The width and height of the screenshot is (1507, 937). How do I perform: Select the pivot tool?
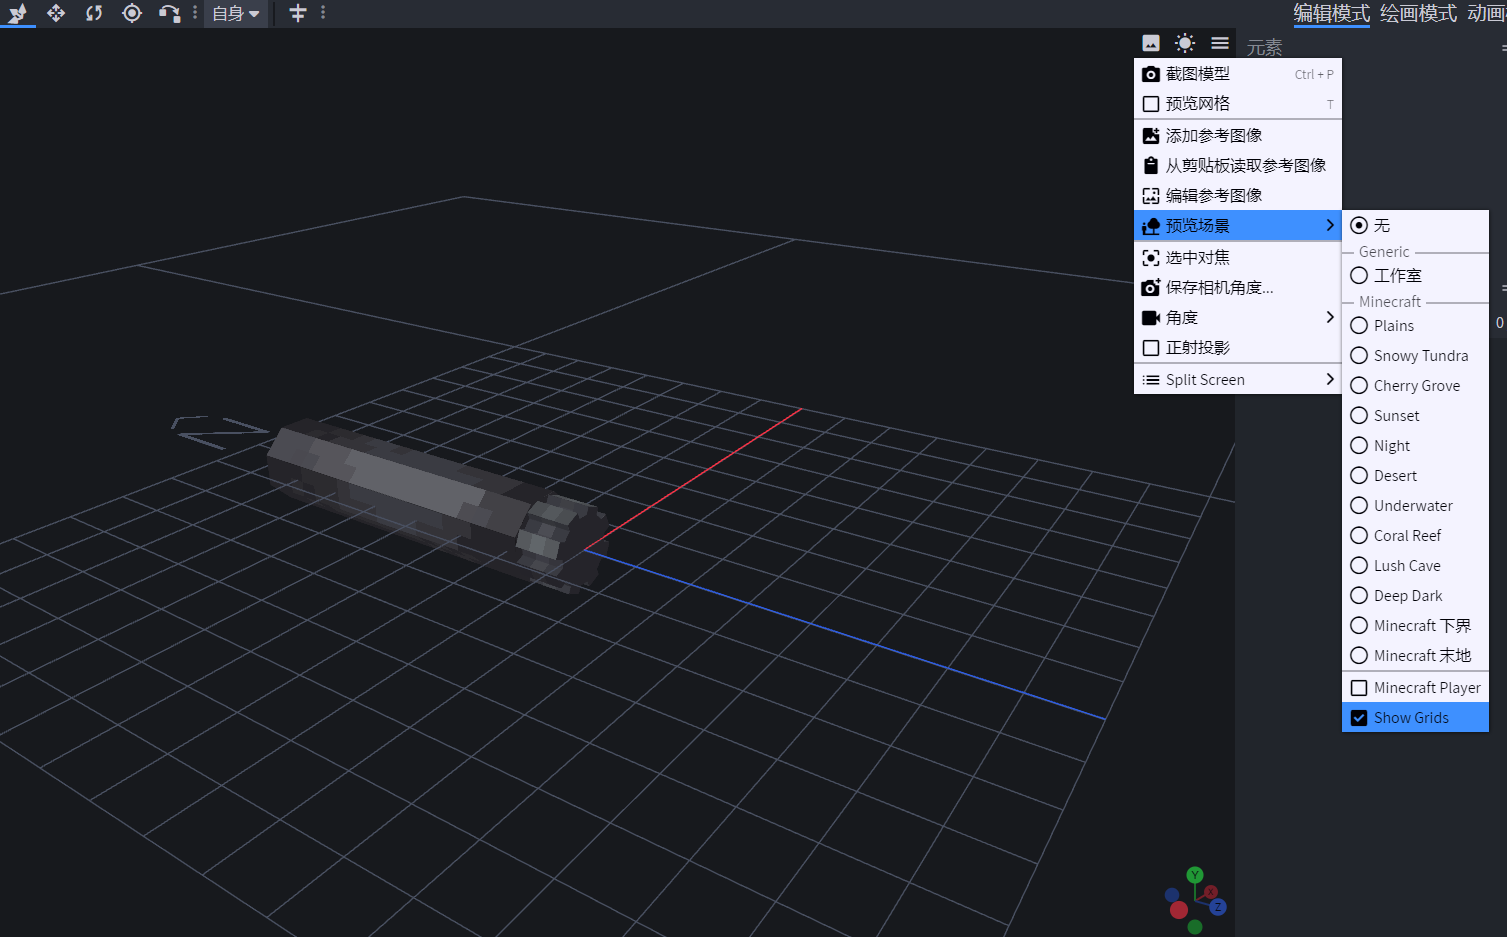pos(132,13)
